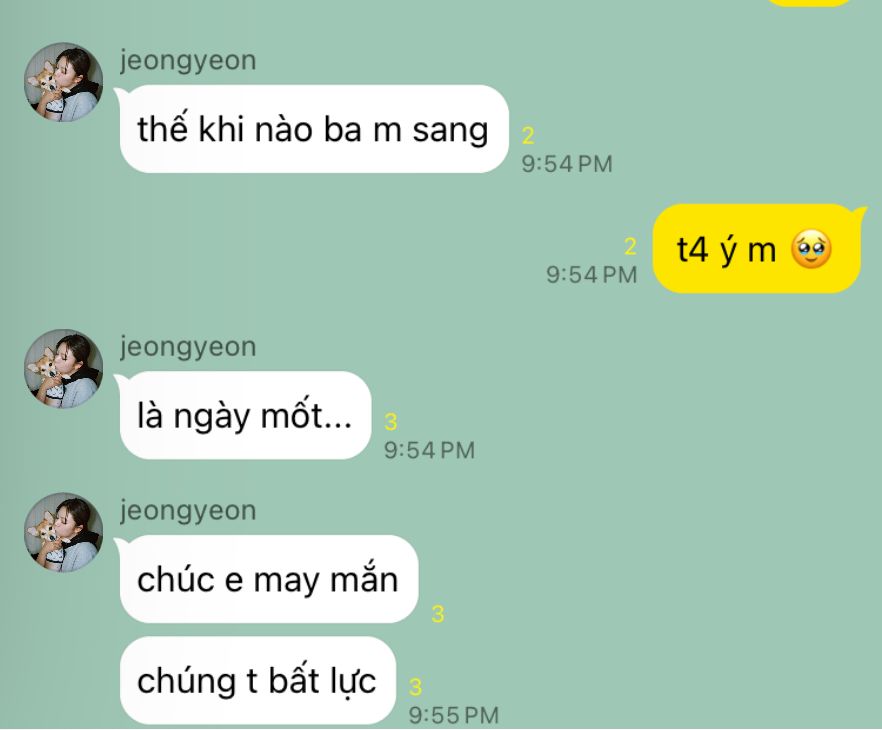Viewport: 882px width, 730px height.
Task: Click the crying emoji in the yellow bubble
Action: [811, 250]
